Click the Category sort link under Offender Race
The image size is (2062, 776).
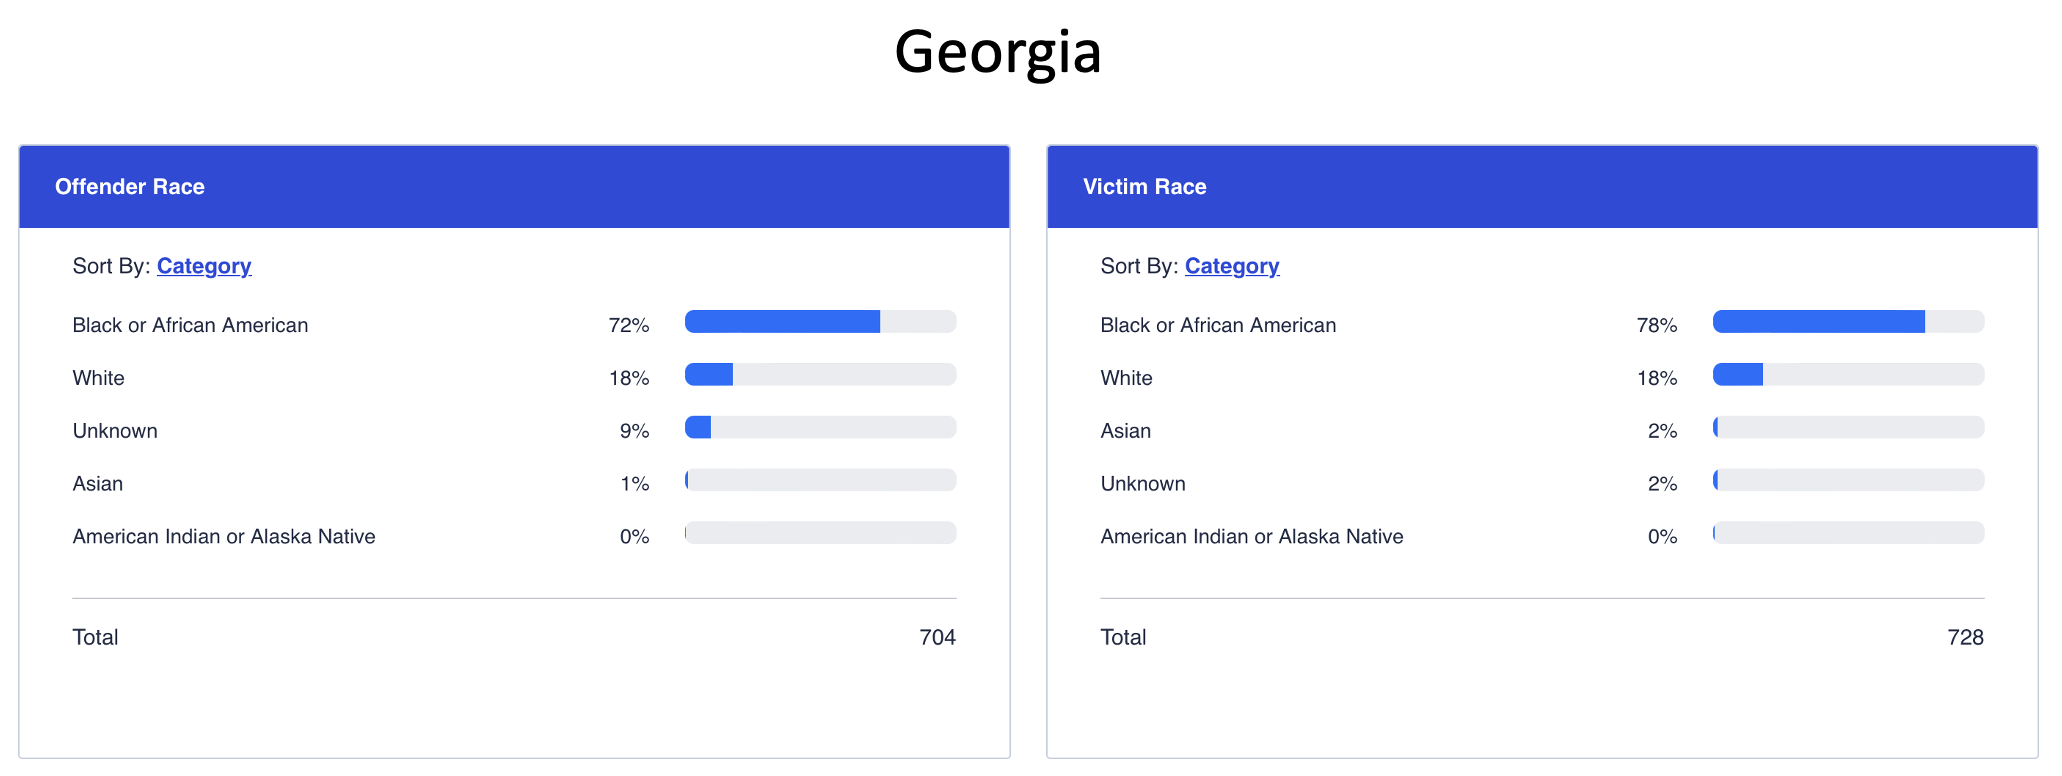pyautogui.click(x=204, y=266)
